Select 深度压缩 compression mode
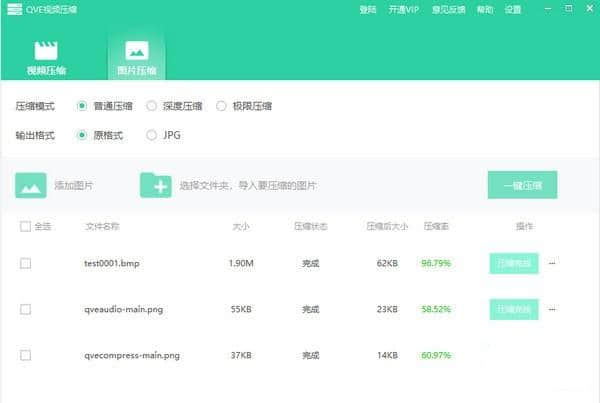 (152, 105)
